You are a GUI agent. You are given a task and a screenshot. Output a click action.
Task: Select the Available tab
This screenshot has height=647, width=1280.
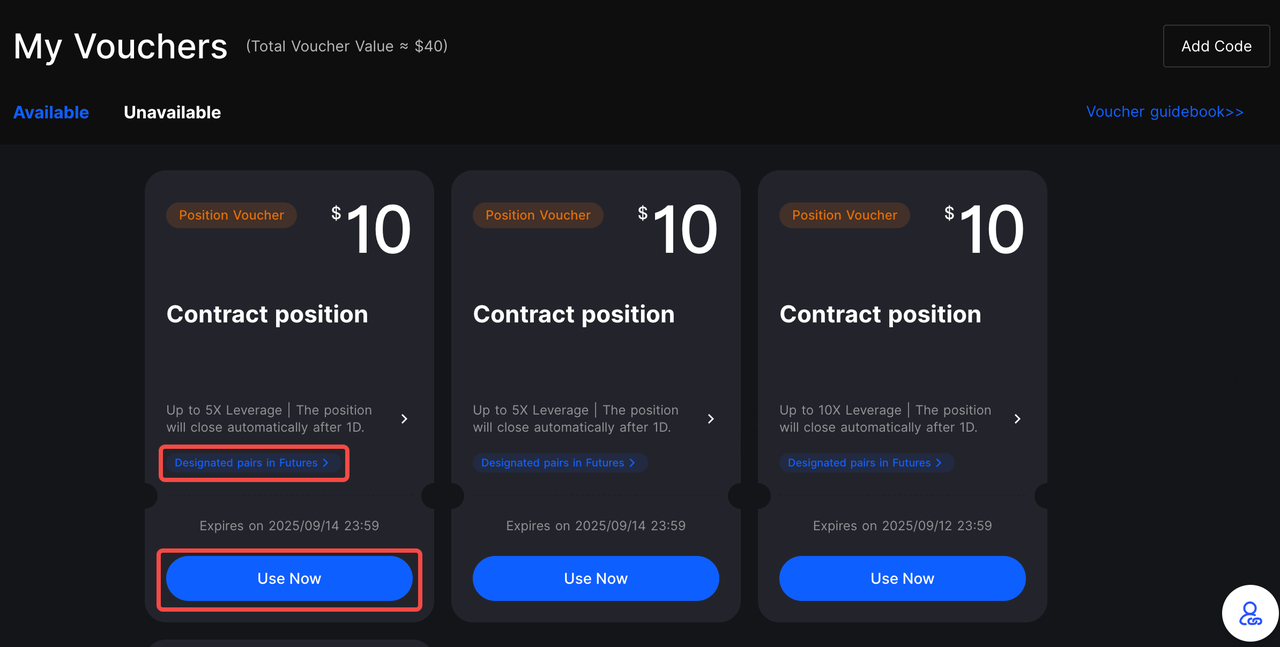[50, 112]
